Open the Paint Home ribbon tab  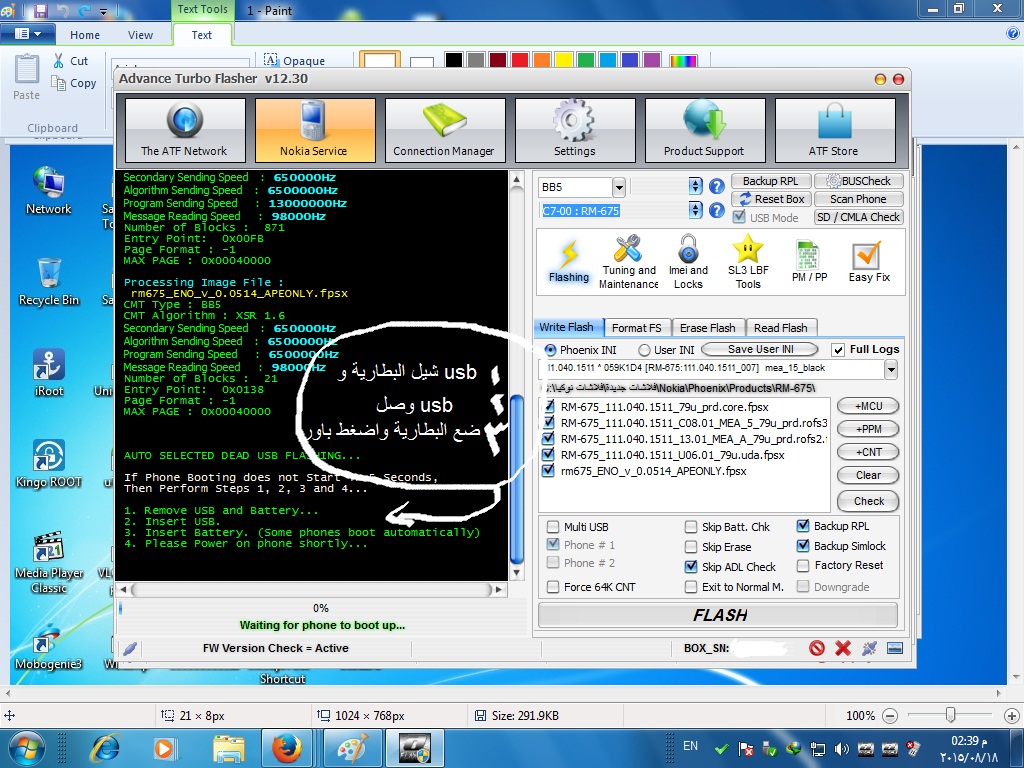(x=85, y=35)
